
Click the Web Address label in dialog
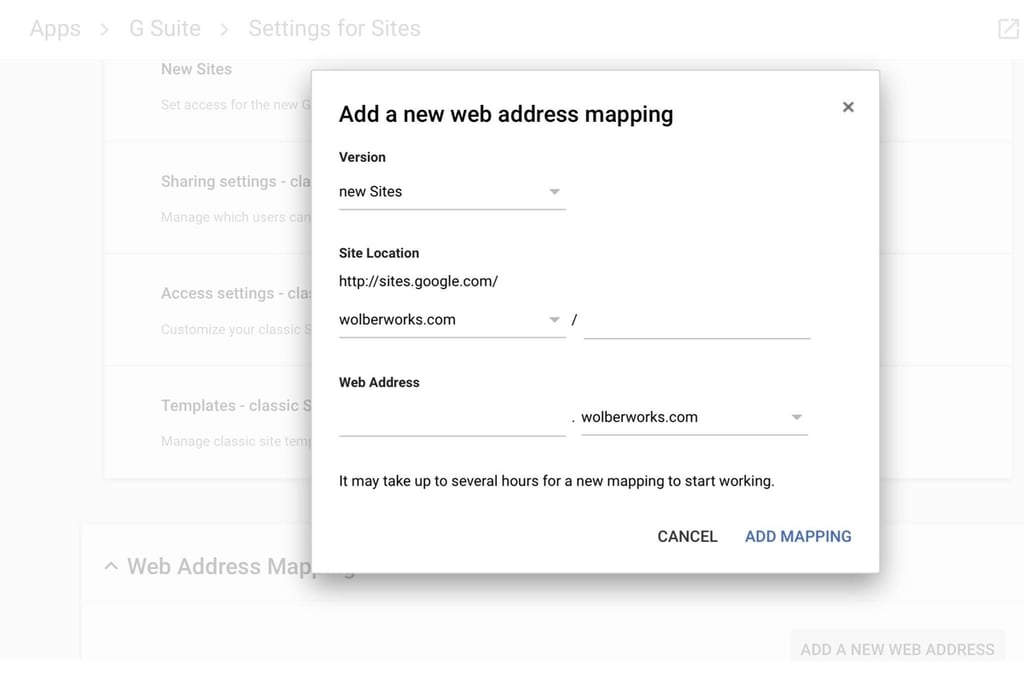click(379, 383)
